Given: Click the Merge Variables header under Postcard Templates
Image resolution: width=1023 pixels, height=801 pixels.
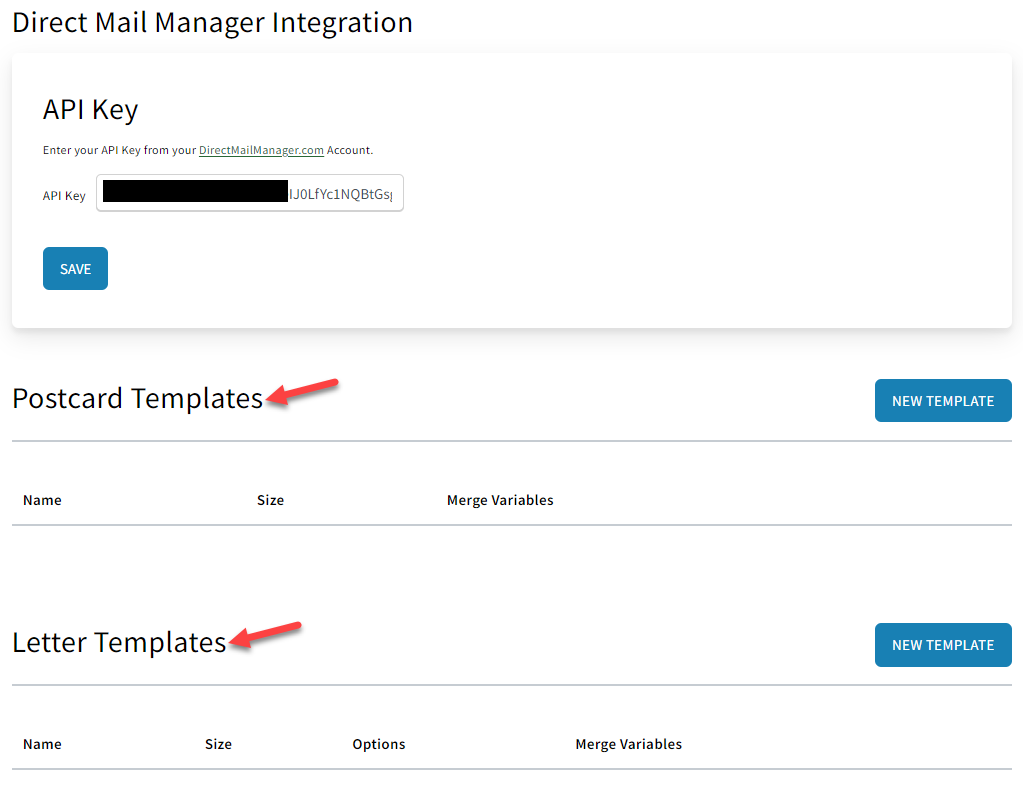Looking at the screenshot, I should point(500,499).
